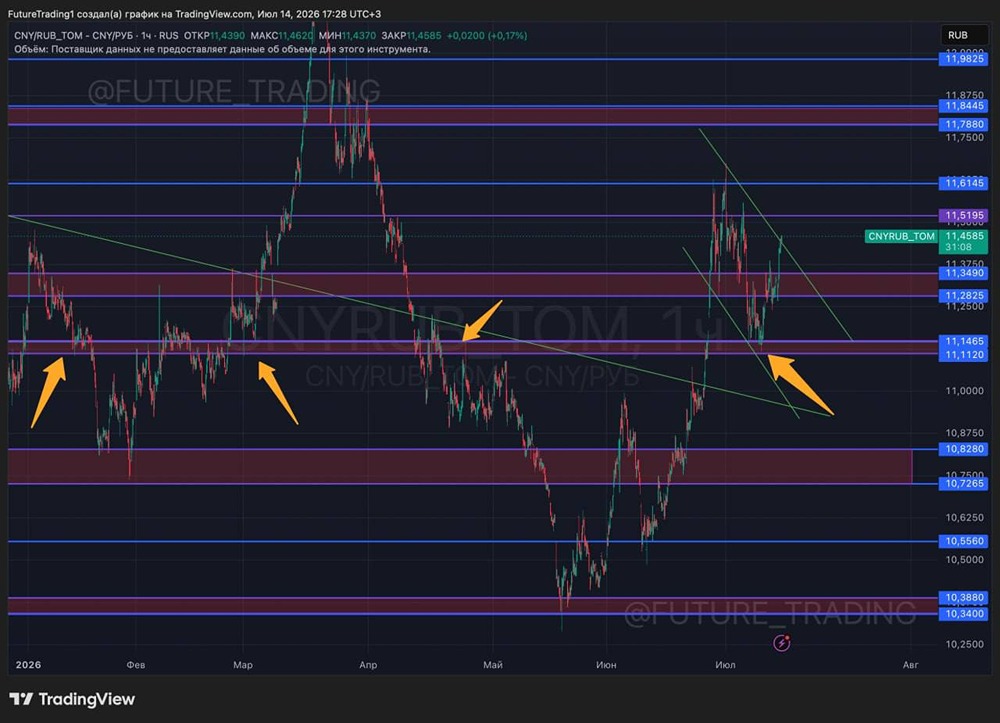
Task: Click the 10,5560 price level label
Action: [964, 541]
